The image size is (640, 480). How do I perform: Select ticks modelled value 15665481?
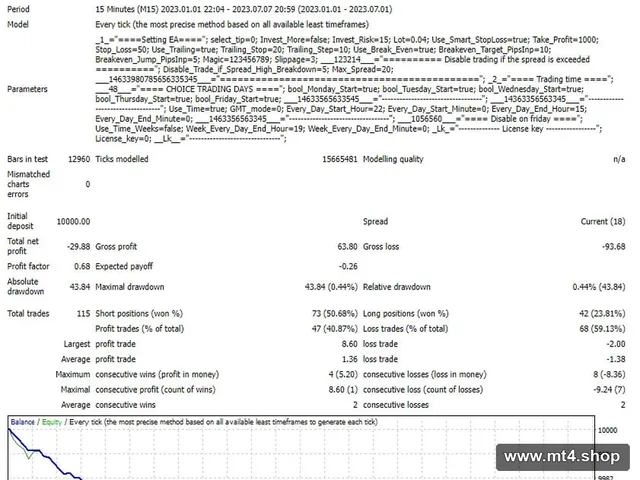340,159
